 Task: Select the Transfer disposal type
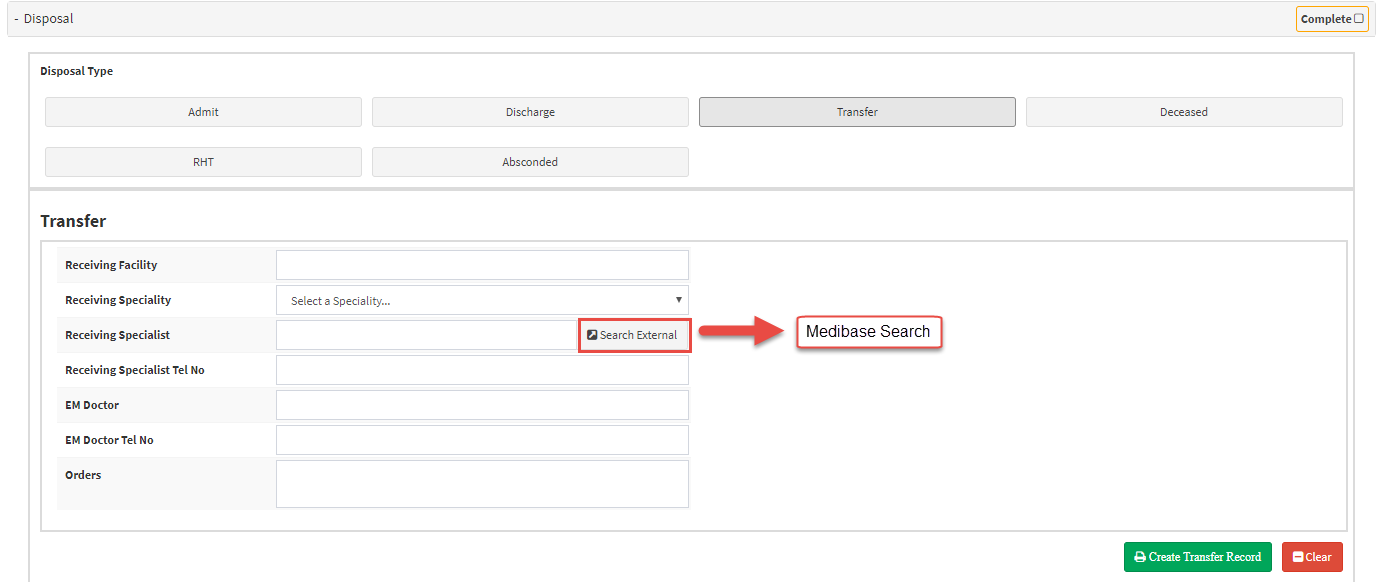coord(857,112)
